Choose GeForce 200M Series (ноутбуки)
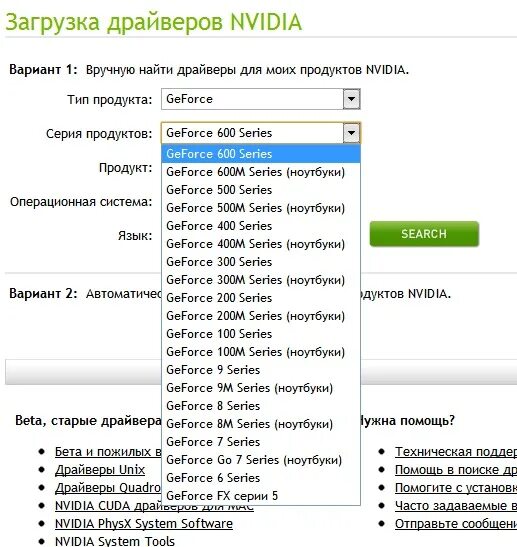Image resolution: width=517 pixels, height=547 pixels. tap(261, 316)
